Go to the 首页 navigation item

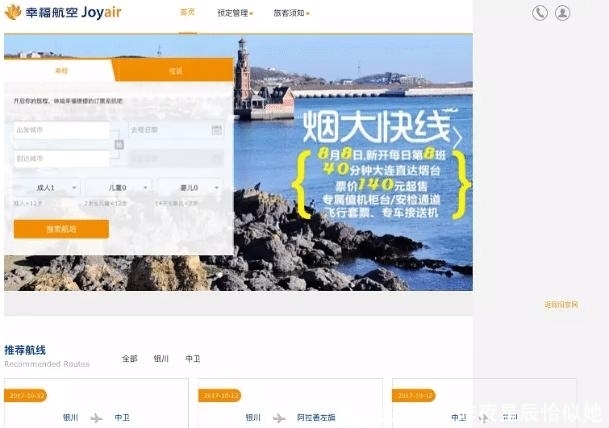pyautogui.click(x=188, y=12)
